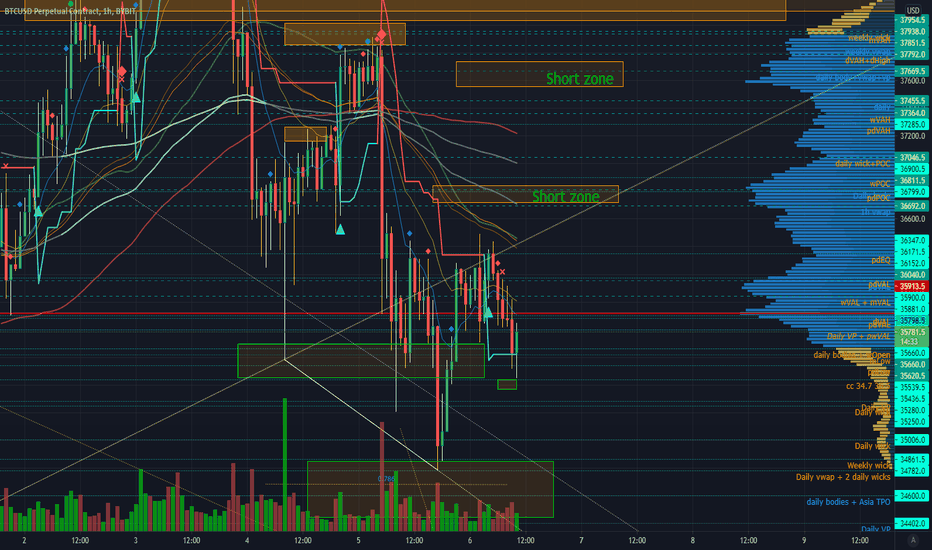
Task: Click the 35781.5 countdown price label
Action: tap(912, 337)
